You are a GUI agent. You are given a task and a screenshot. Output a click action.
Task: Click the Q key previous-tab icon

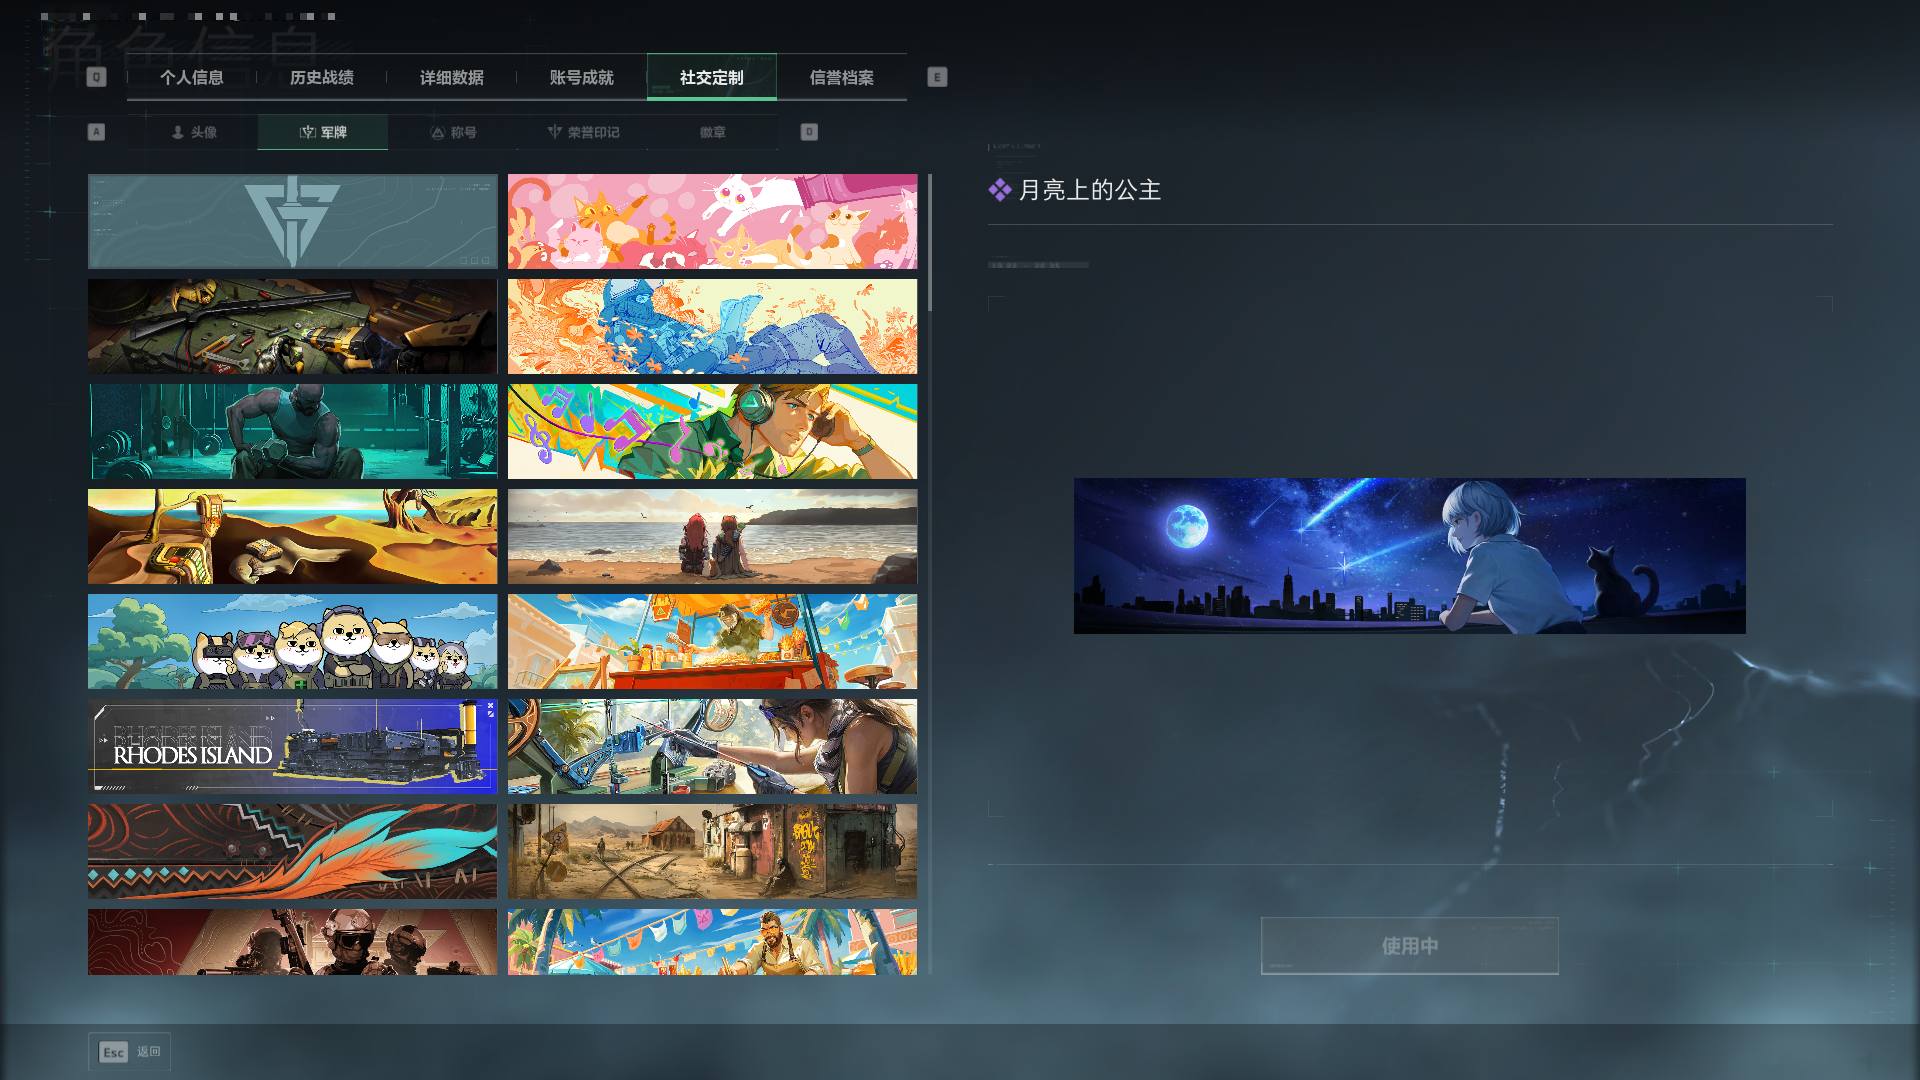[96, 77]
